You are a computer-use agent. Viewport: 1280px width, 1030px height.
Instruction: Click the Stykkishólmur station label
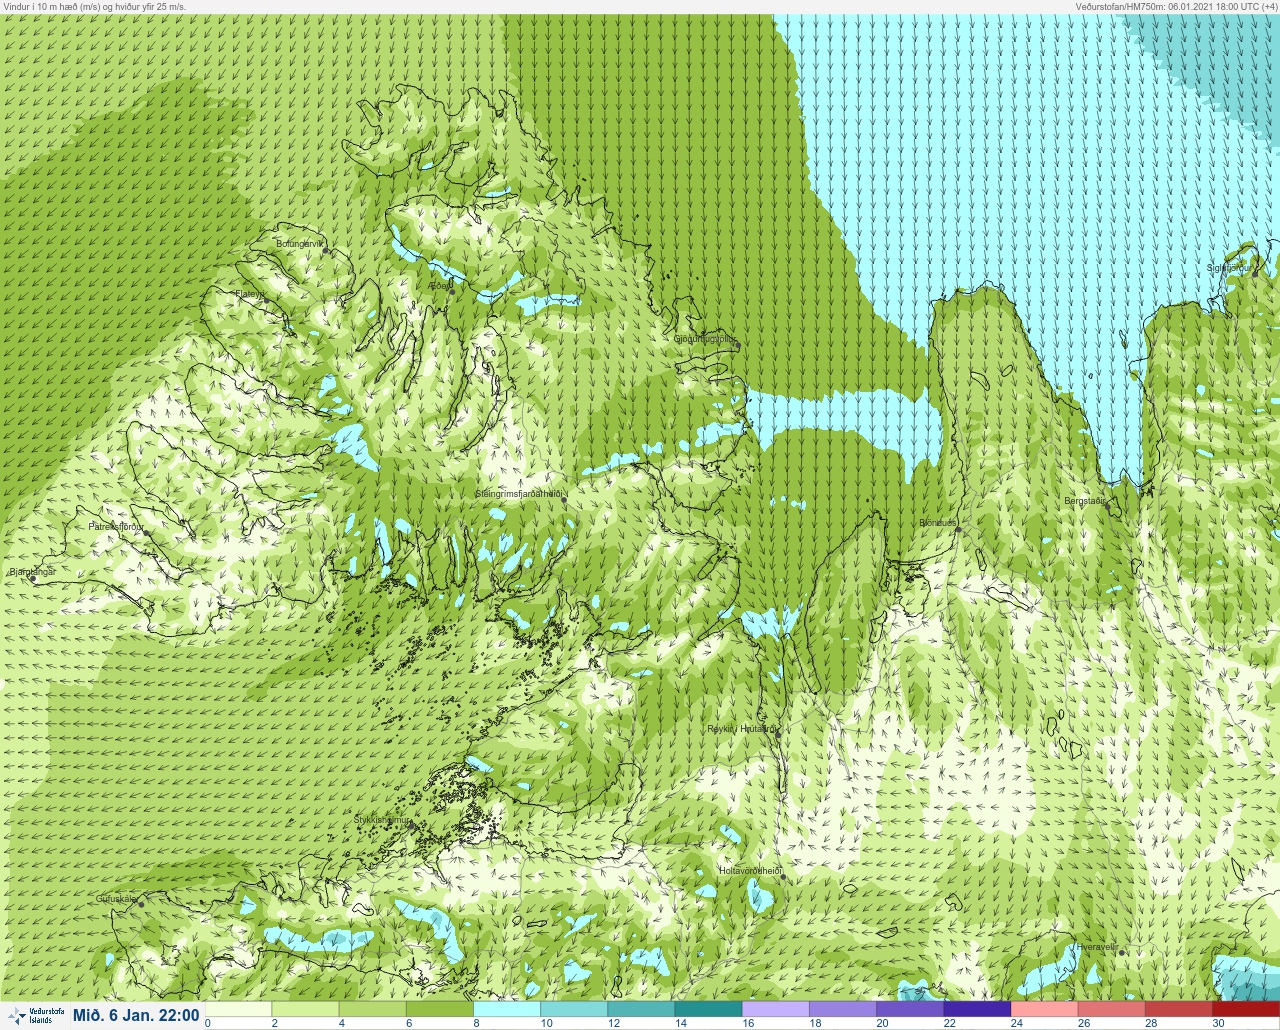tap(382, 820)
